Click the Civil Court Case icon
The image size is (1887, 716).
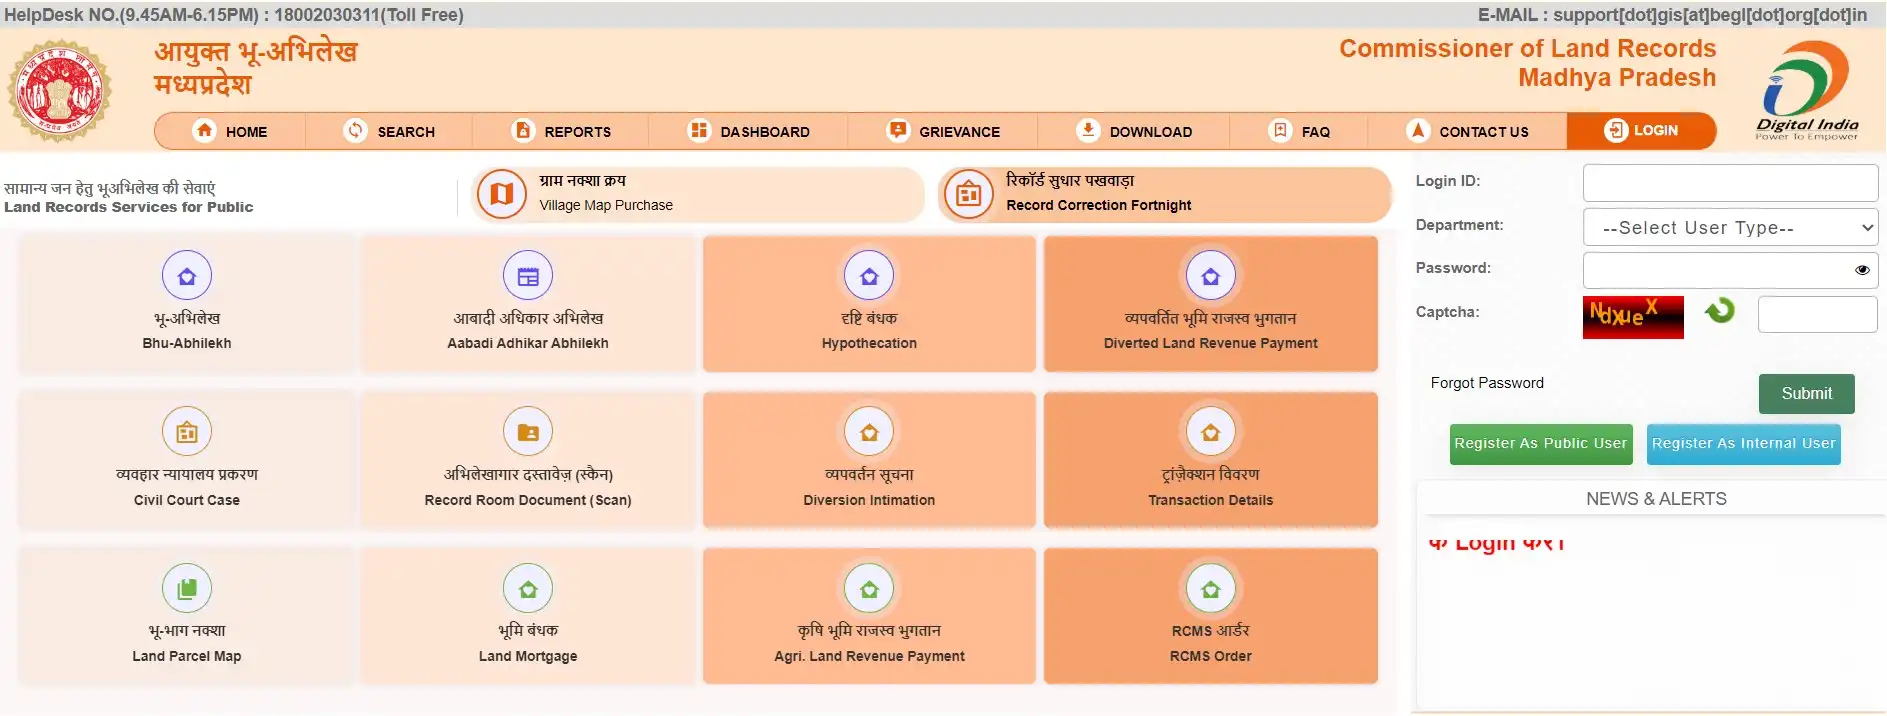click(187, 432)
